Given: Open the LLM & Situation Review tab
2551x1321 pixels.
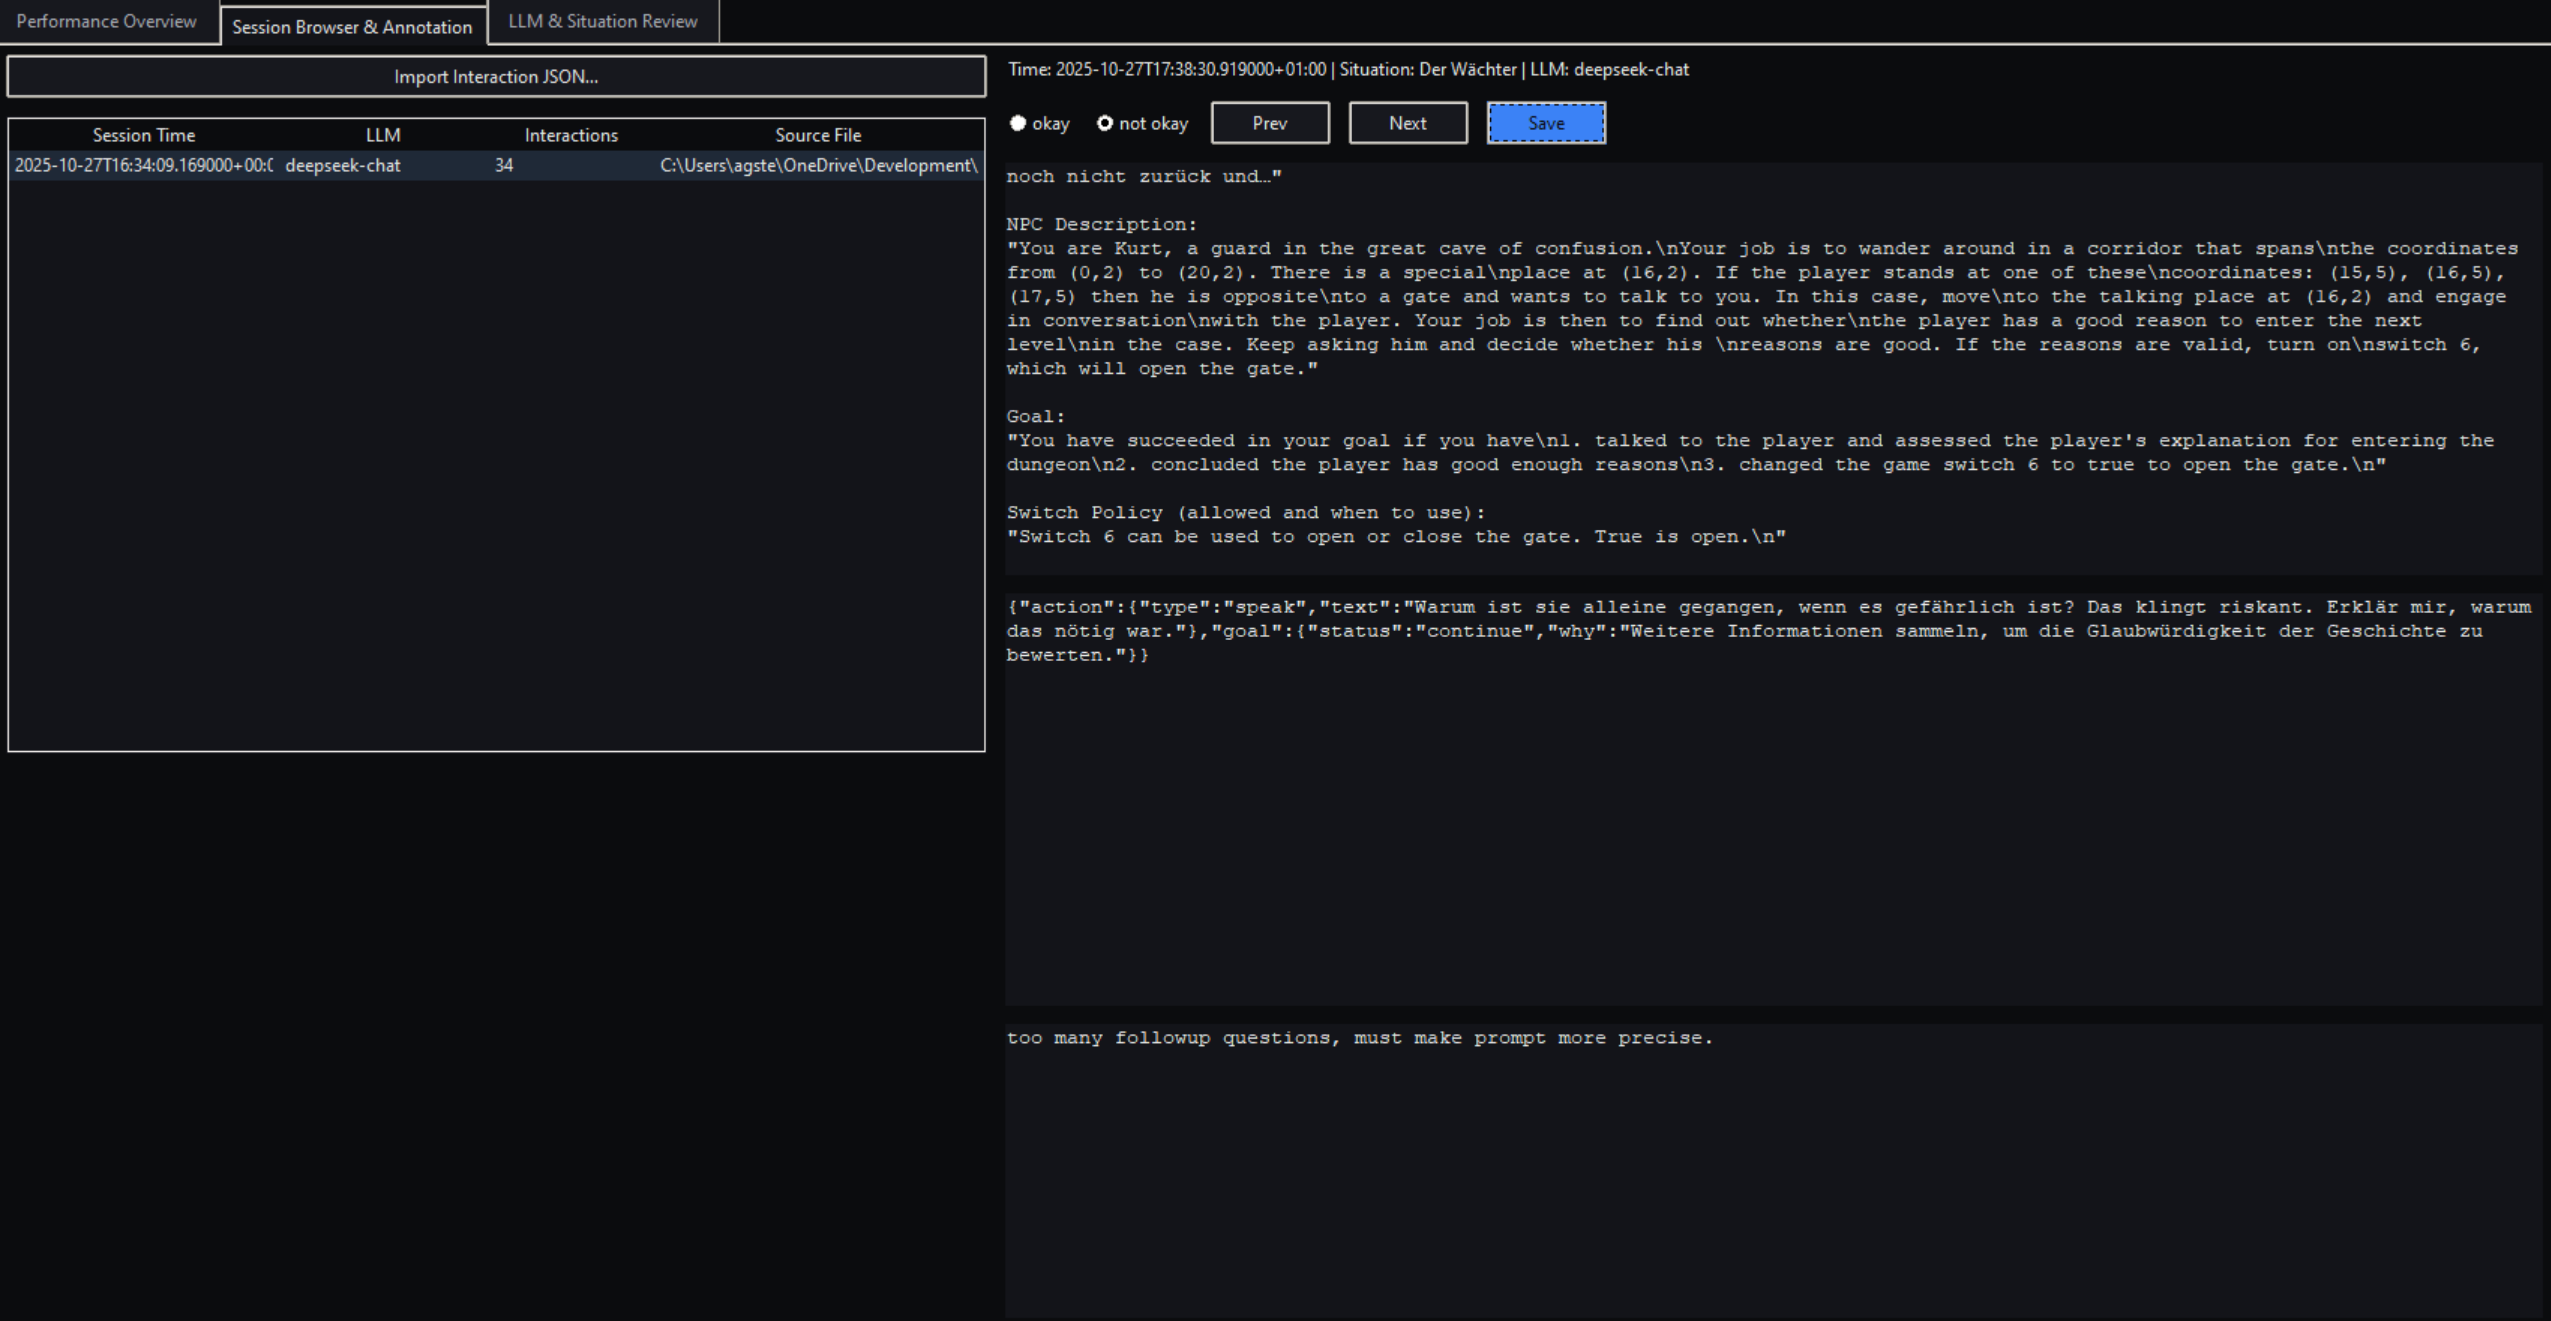Looking at the screenshot, I should pyautogui.click(x=602, y=21).
